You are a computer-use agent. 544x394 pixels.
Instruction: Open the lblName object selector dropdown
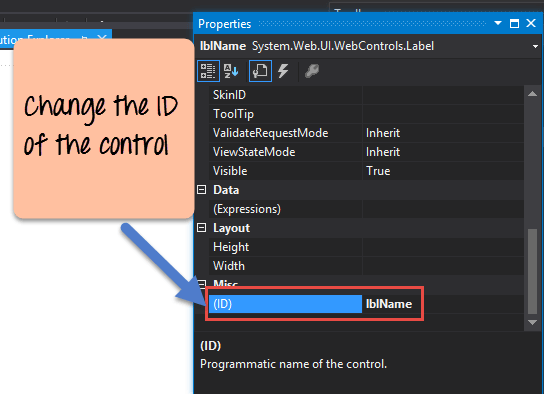(x=535, y=46)
